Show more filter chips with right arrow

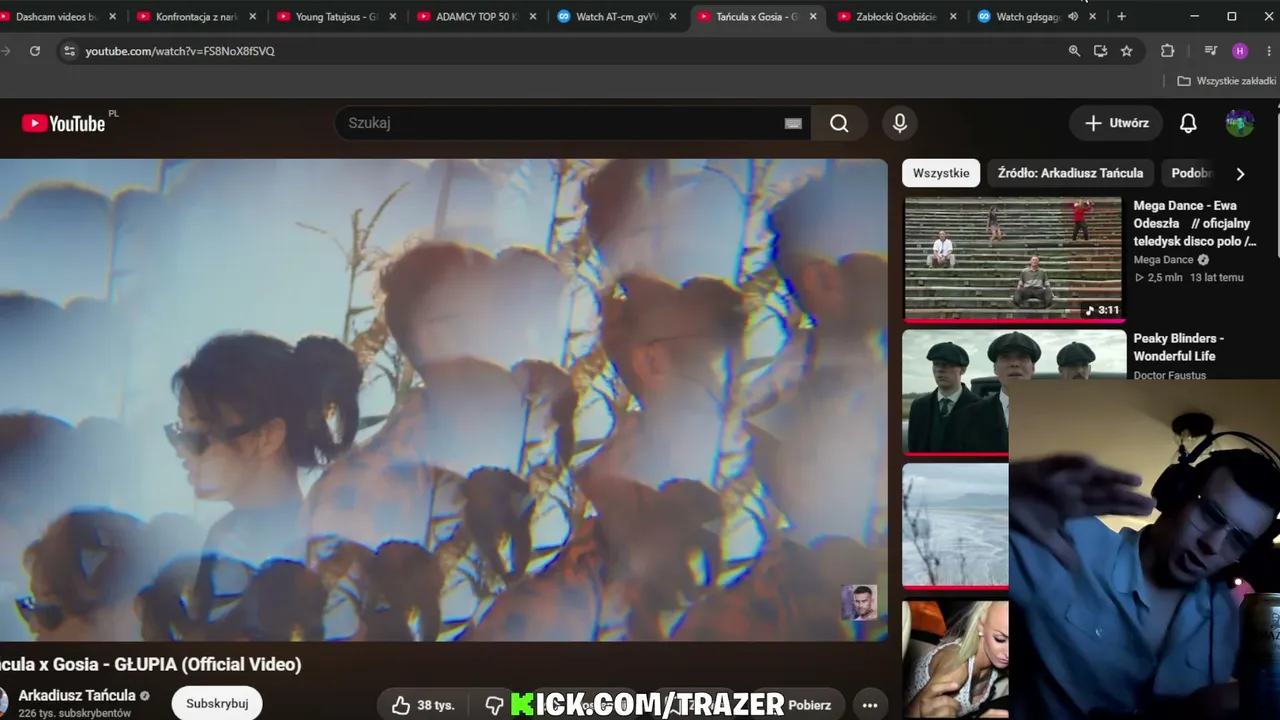coord(1240,174)
